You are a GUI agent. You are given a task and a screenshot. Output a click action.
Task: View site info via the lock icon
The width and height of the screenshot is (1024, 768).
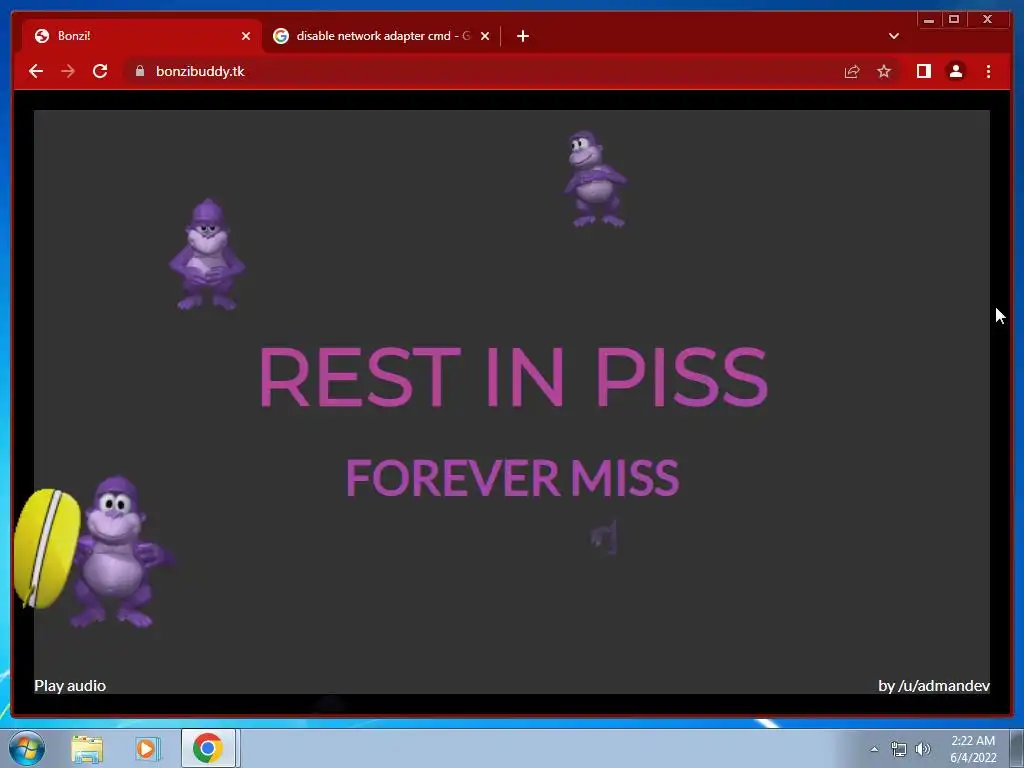click(x=140, y=71)
